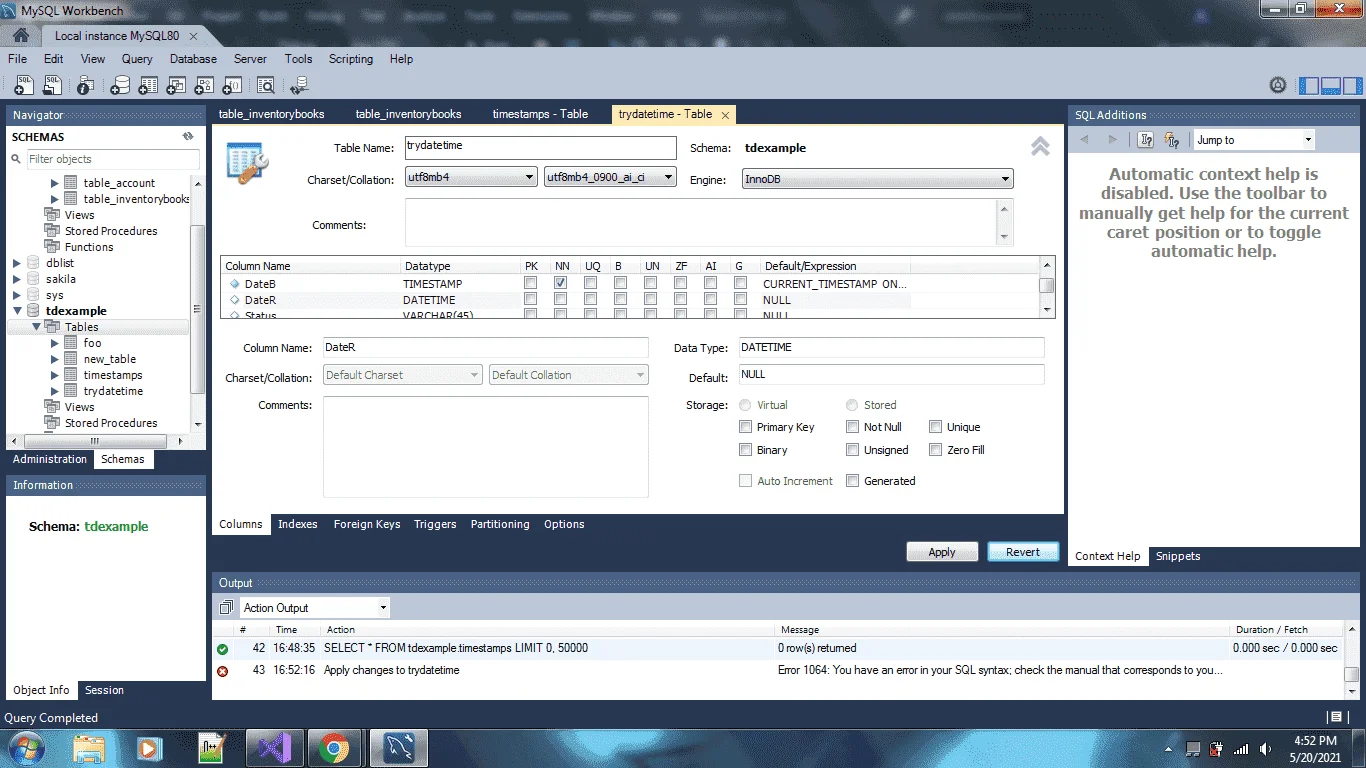Enable the Zero Fill checkbox

[936, 450]
